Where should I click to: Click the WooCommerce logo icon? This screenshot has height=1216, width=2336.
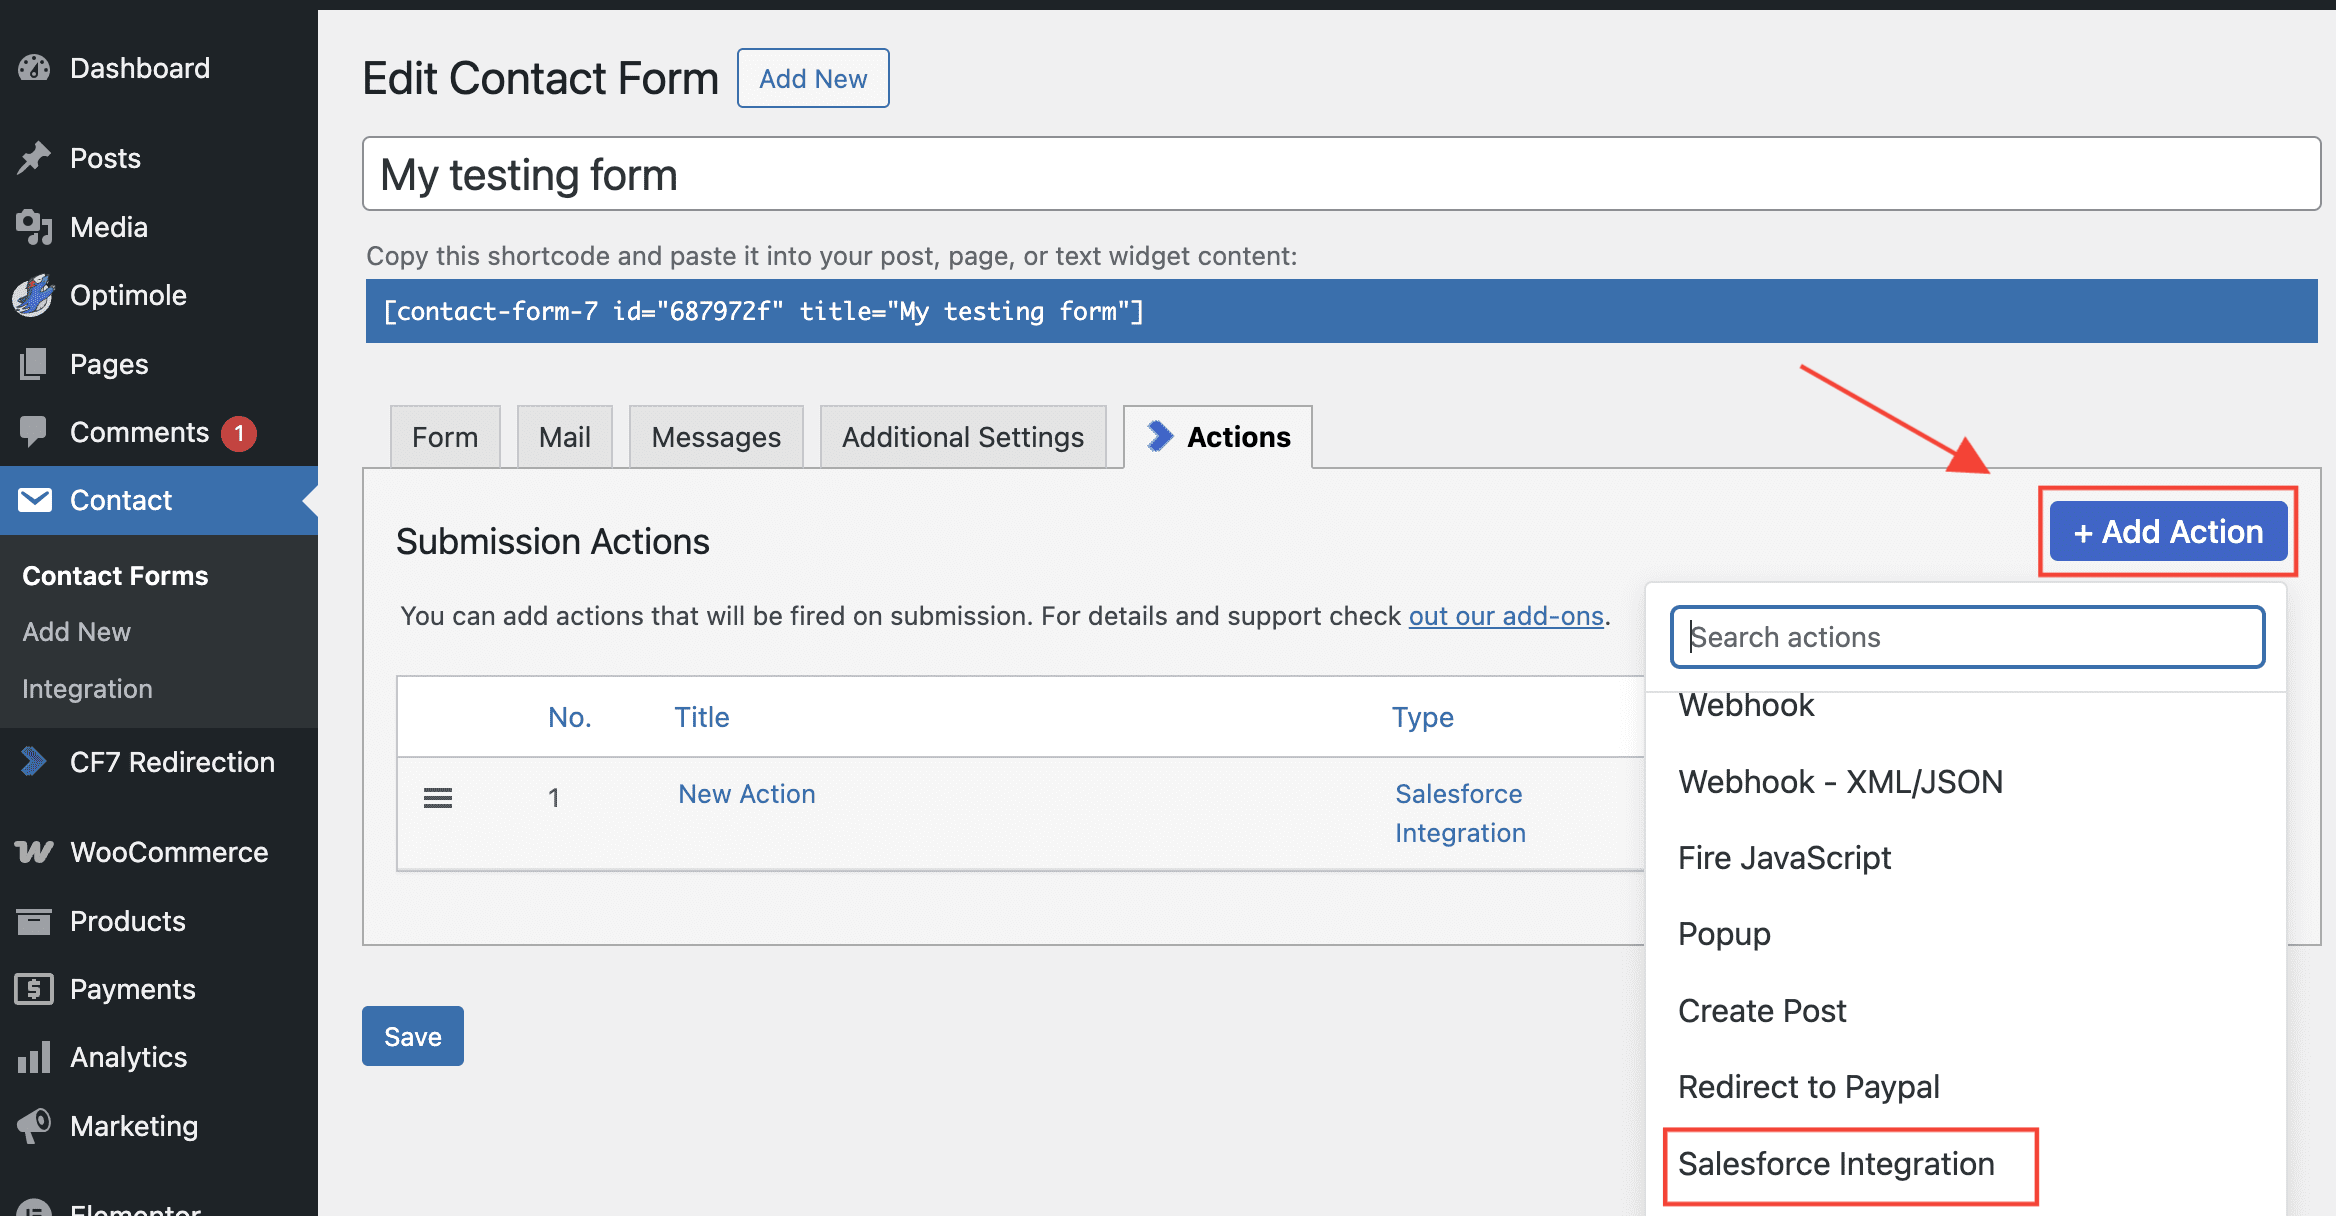click(x=34, y=852)
